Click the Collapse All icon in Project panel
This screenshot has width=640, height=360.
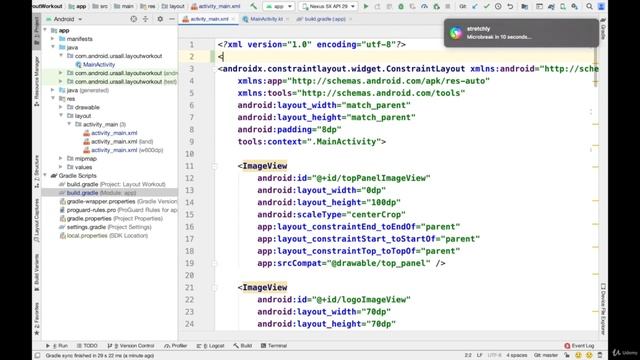coord(145,19)
